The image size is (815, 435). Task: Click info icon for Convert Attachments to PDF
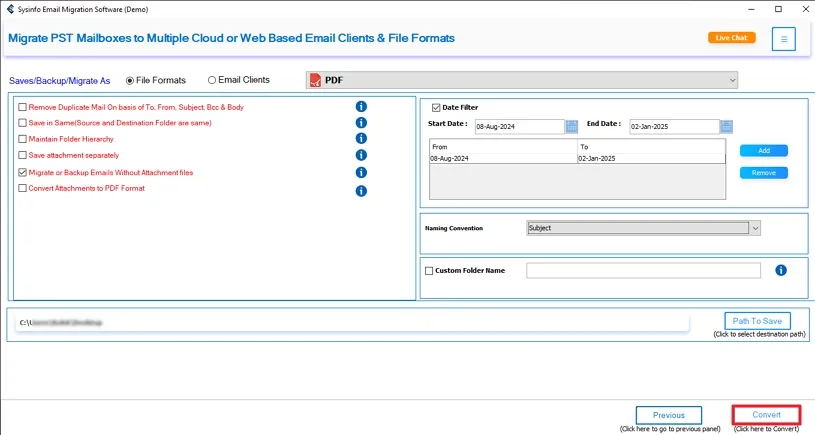[362, 190]
